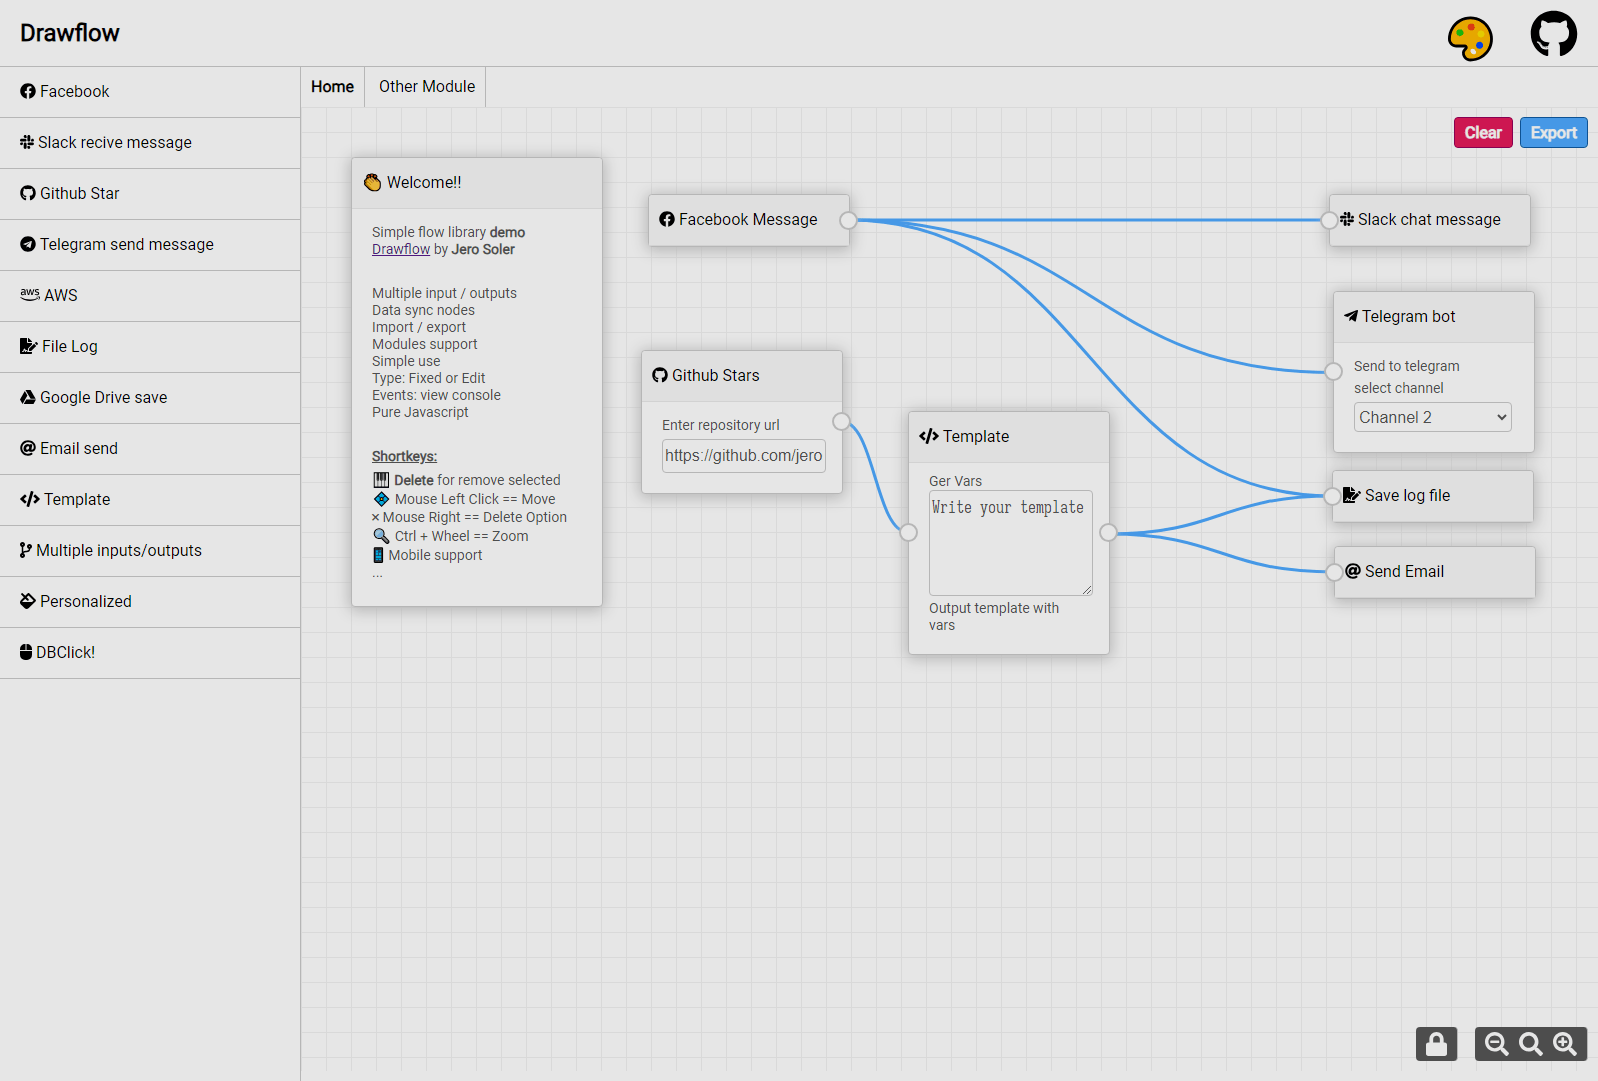Image resolution: width=1598 pixels, height=1081 pixels.
Task: Click the branch icon of Multiple inputs/outputs
Action: tap(26, 550)
